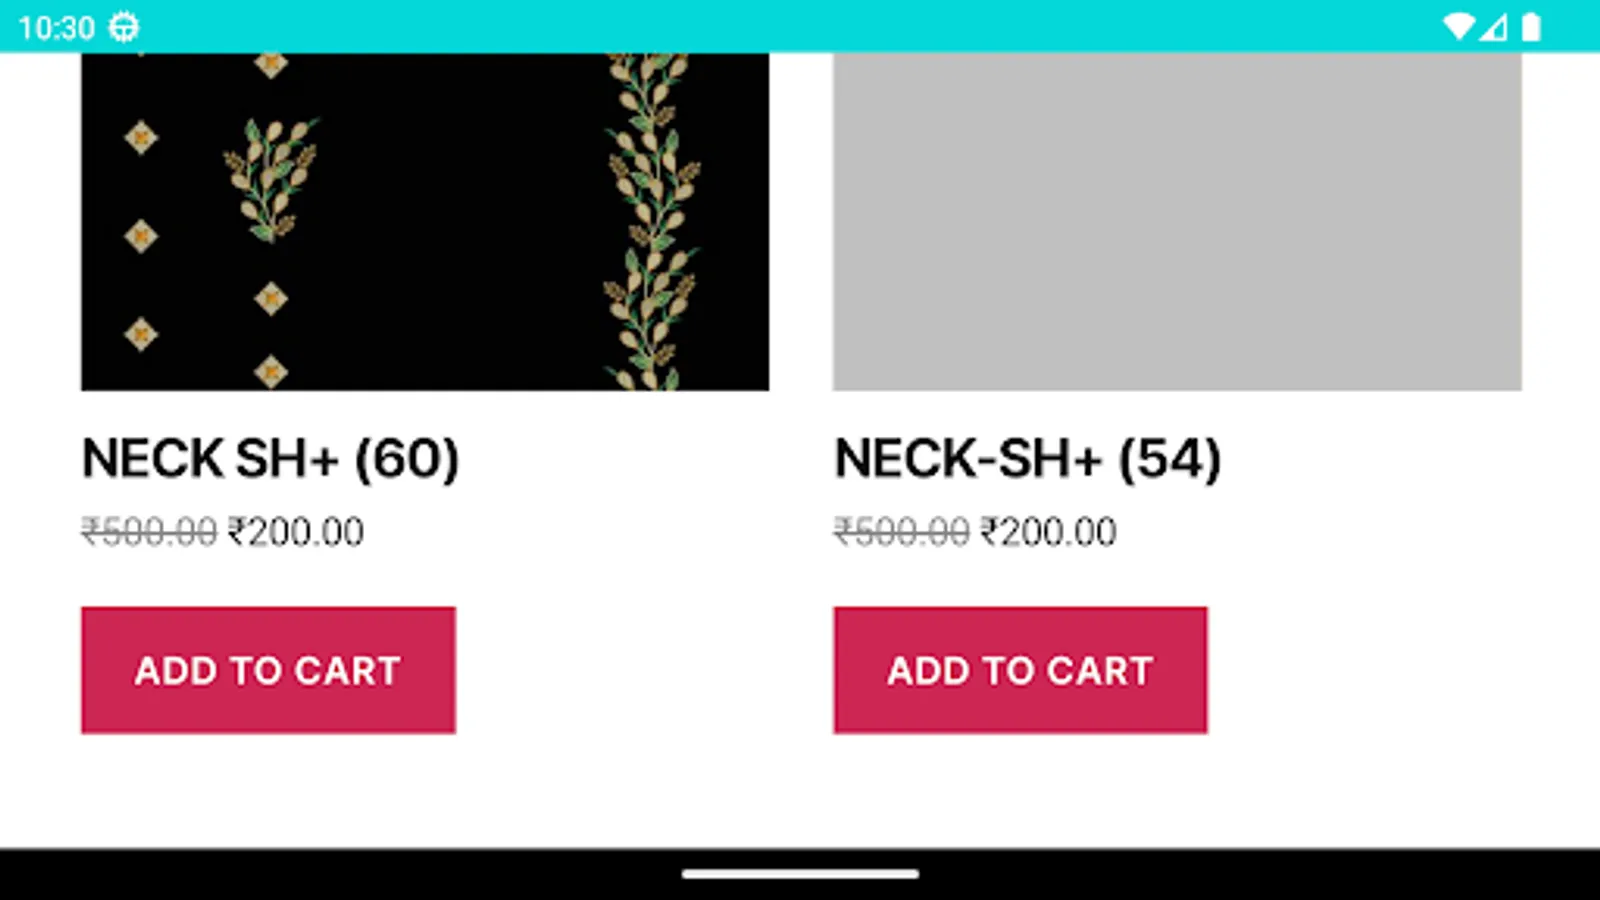Tap the ₹200.00 sale price of NECK-SH+ (54)
The width and height of the screenshot is (1600, 900).
(1049, 532)
